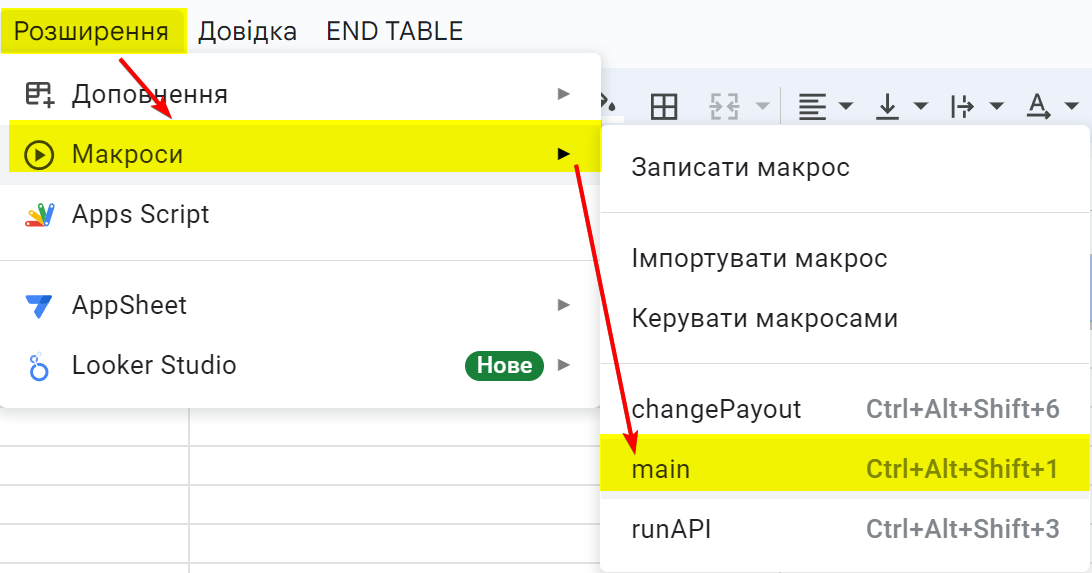Run the runAPI macro

[845, 530]
